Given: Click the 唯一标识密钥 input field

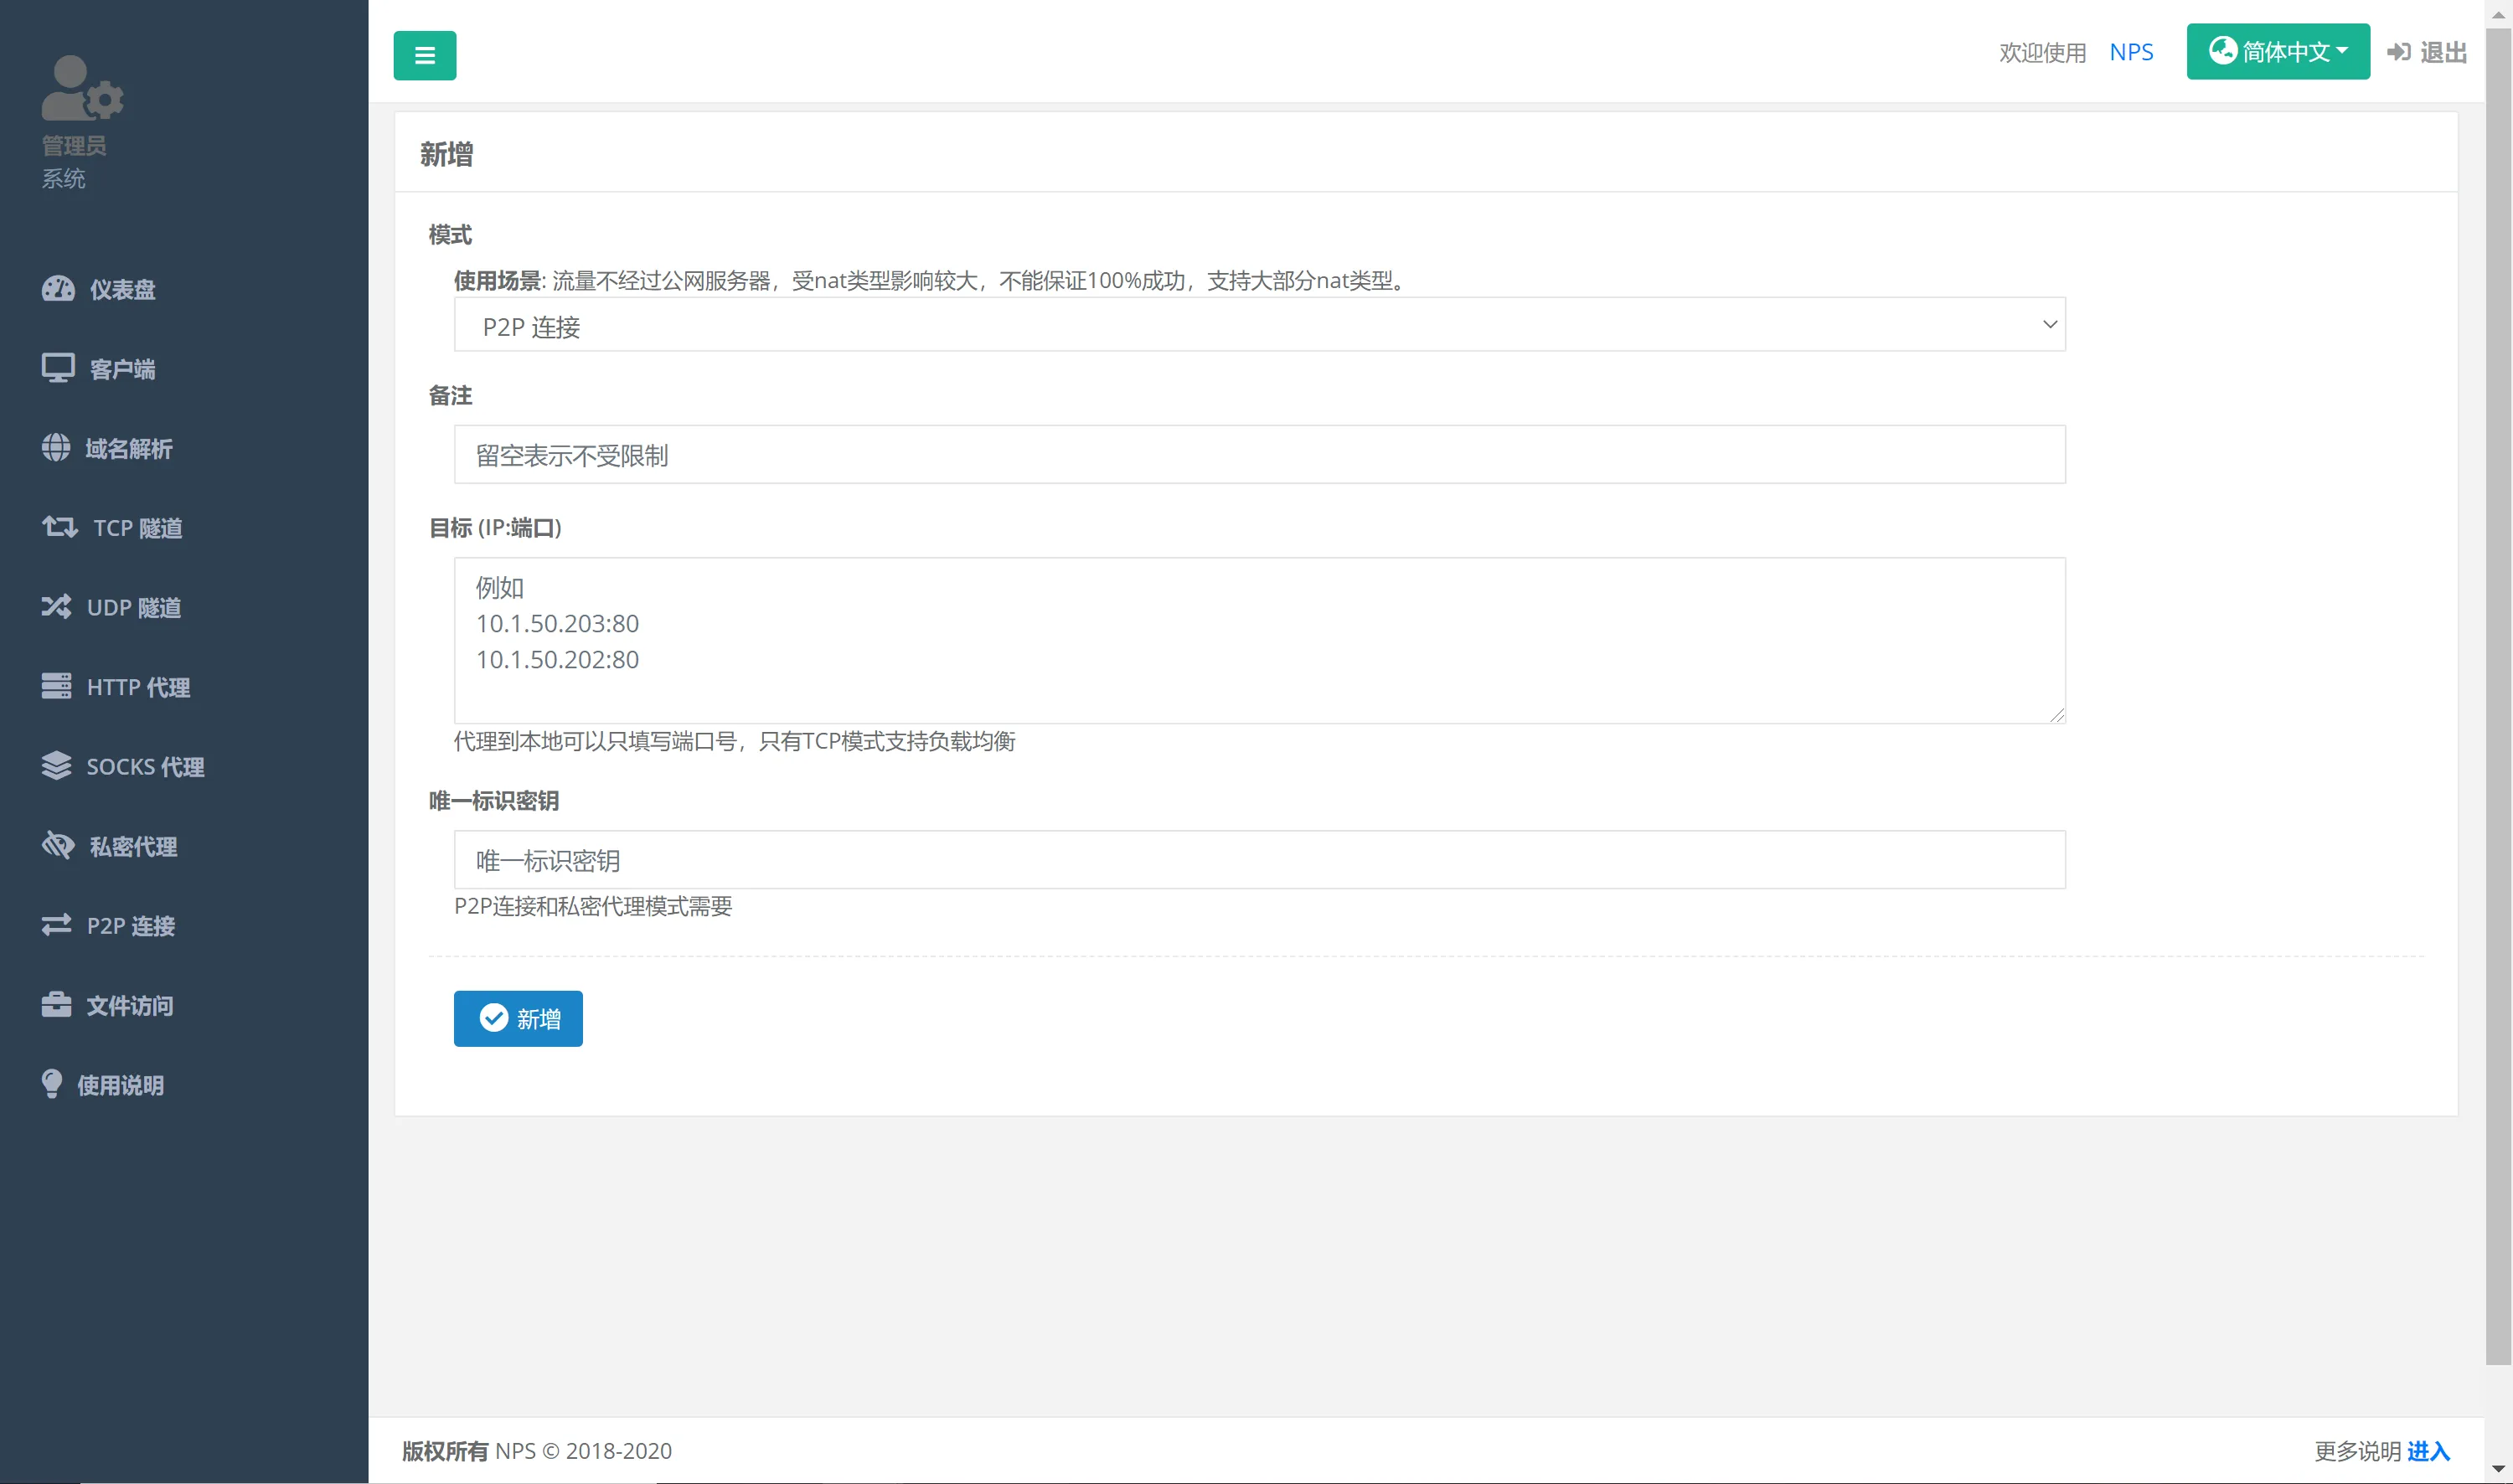Looking at the screenshot, I should 1260,860.
